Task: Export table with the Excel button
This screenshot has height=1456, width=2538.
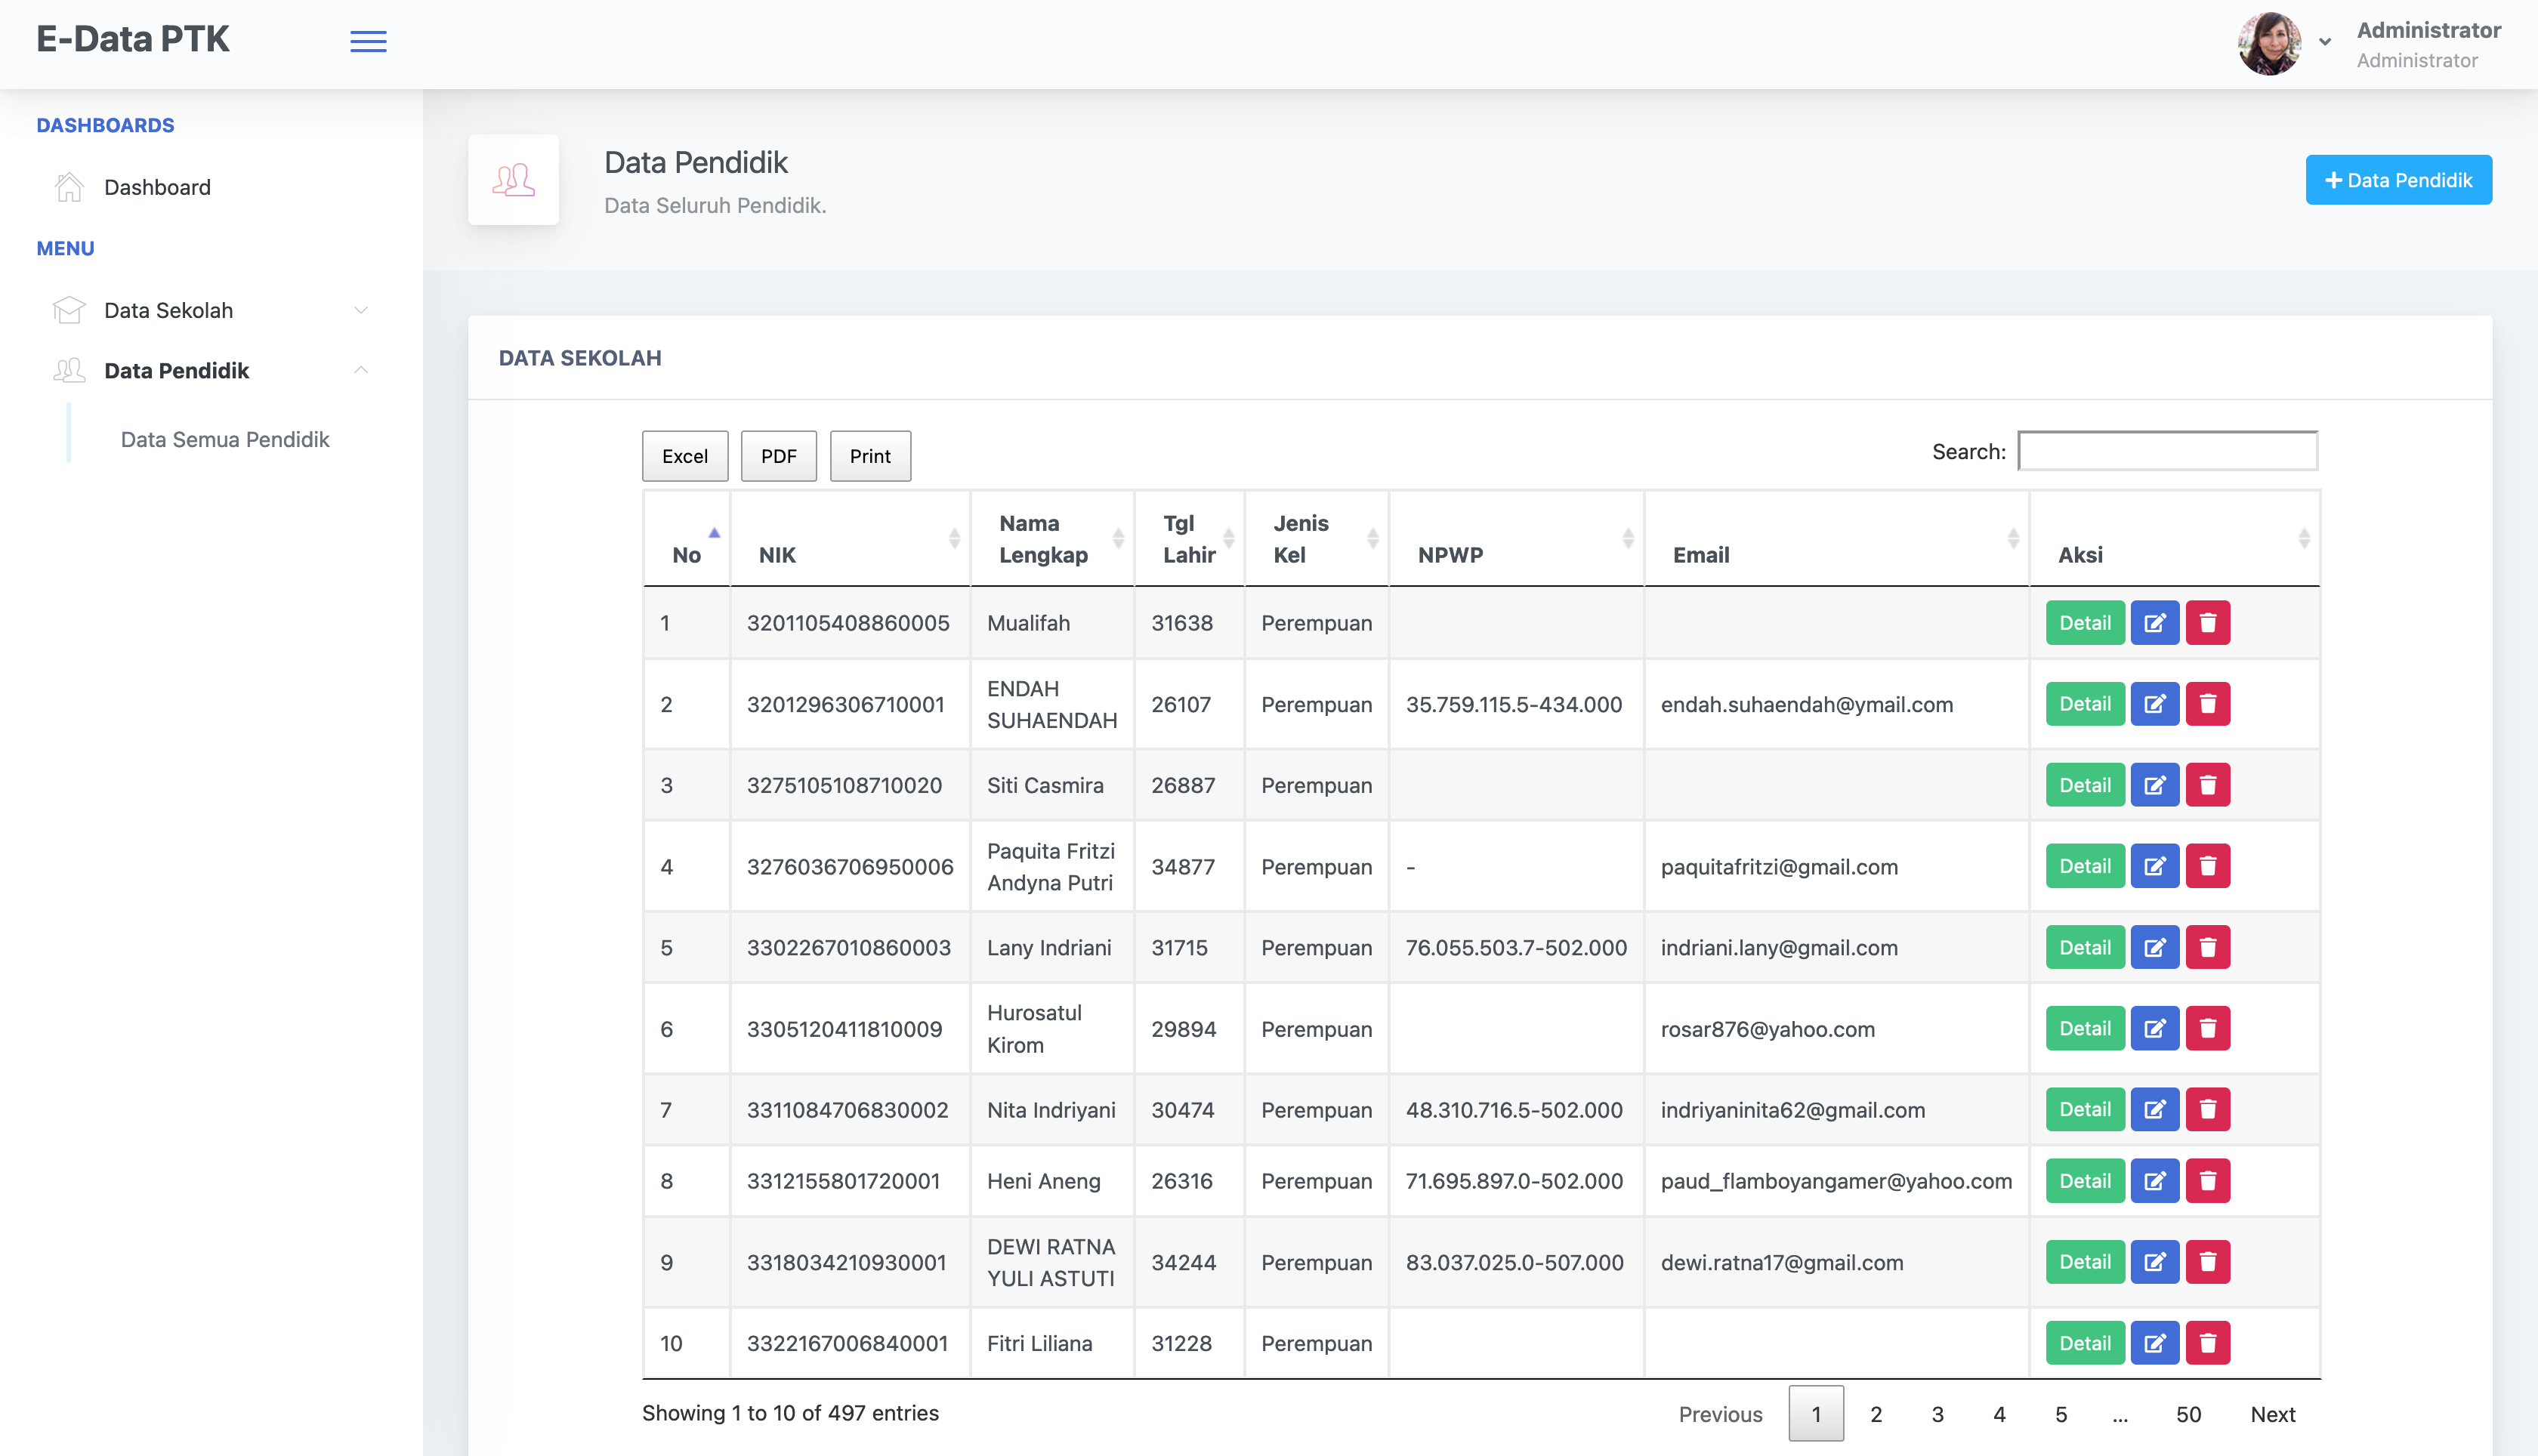Action: pyautogui.click(x=685, y=456)
